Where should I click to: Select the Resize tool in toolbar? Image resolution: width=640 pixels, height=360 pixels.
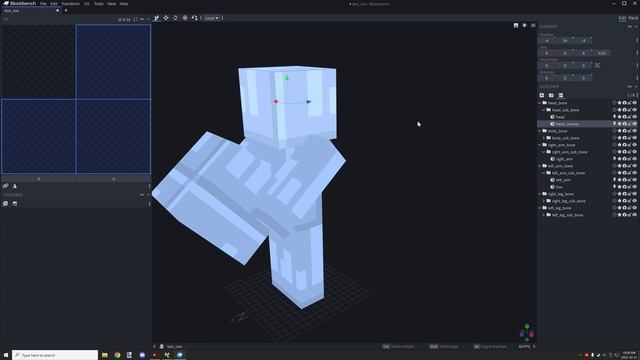coord(166,18)
